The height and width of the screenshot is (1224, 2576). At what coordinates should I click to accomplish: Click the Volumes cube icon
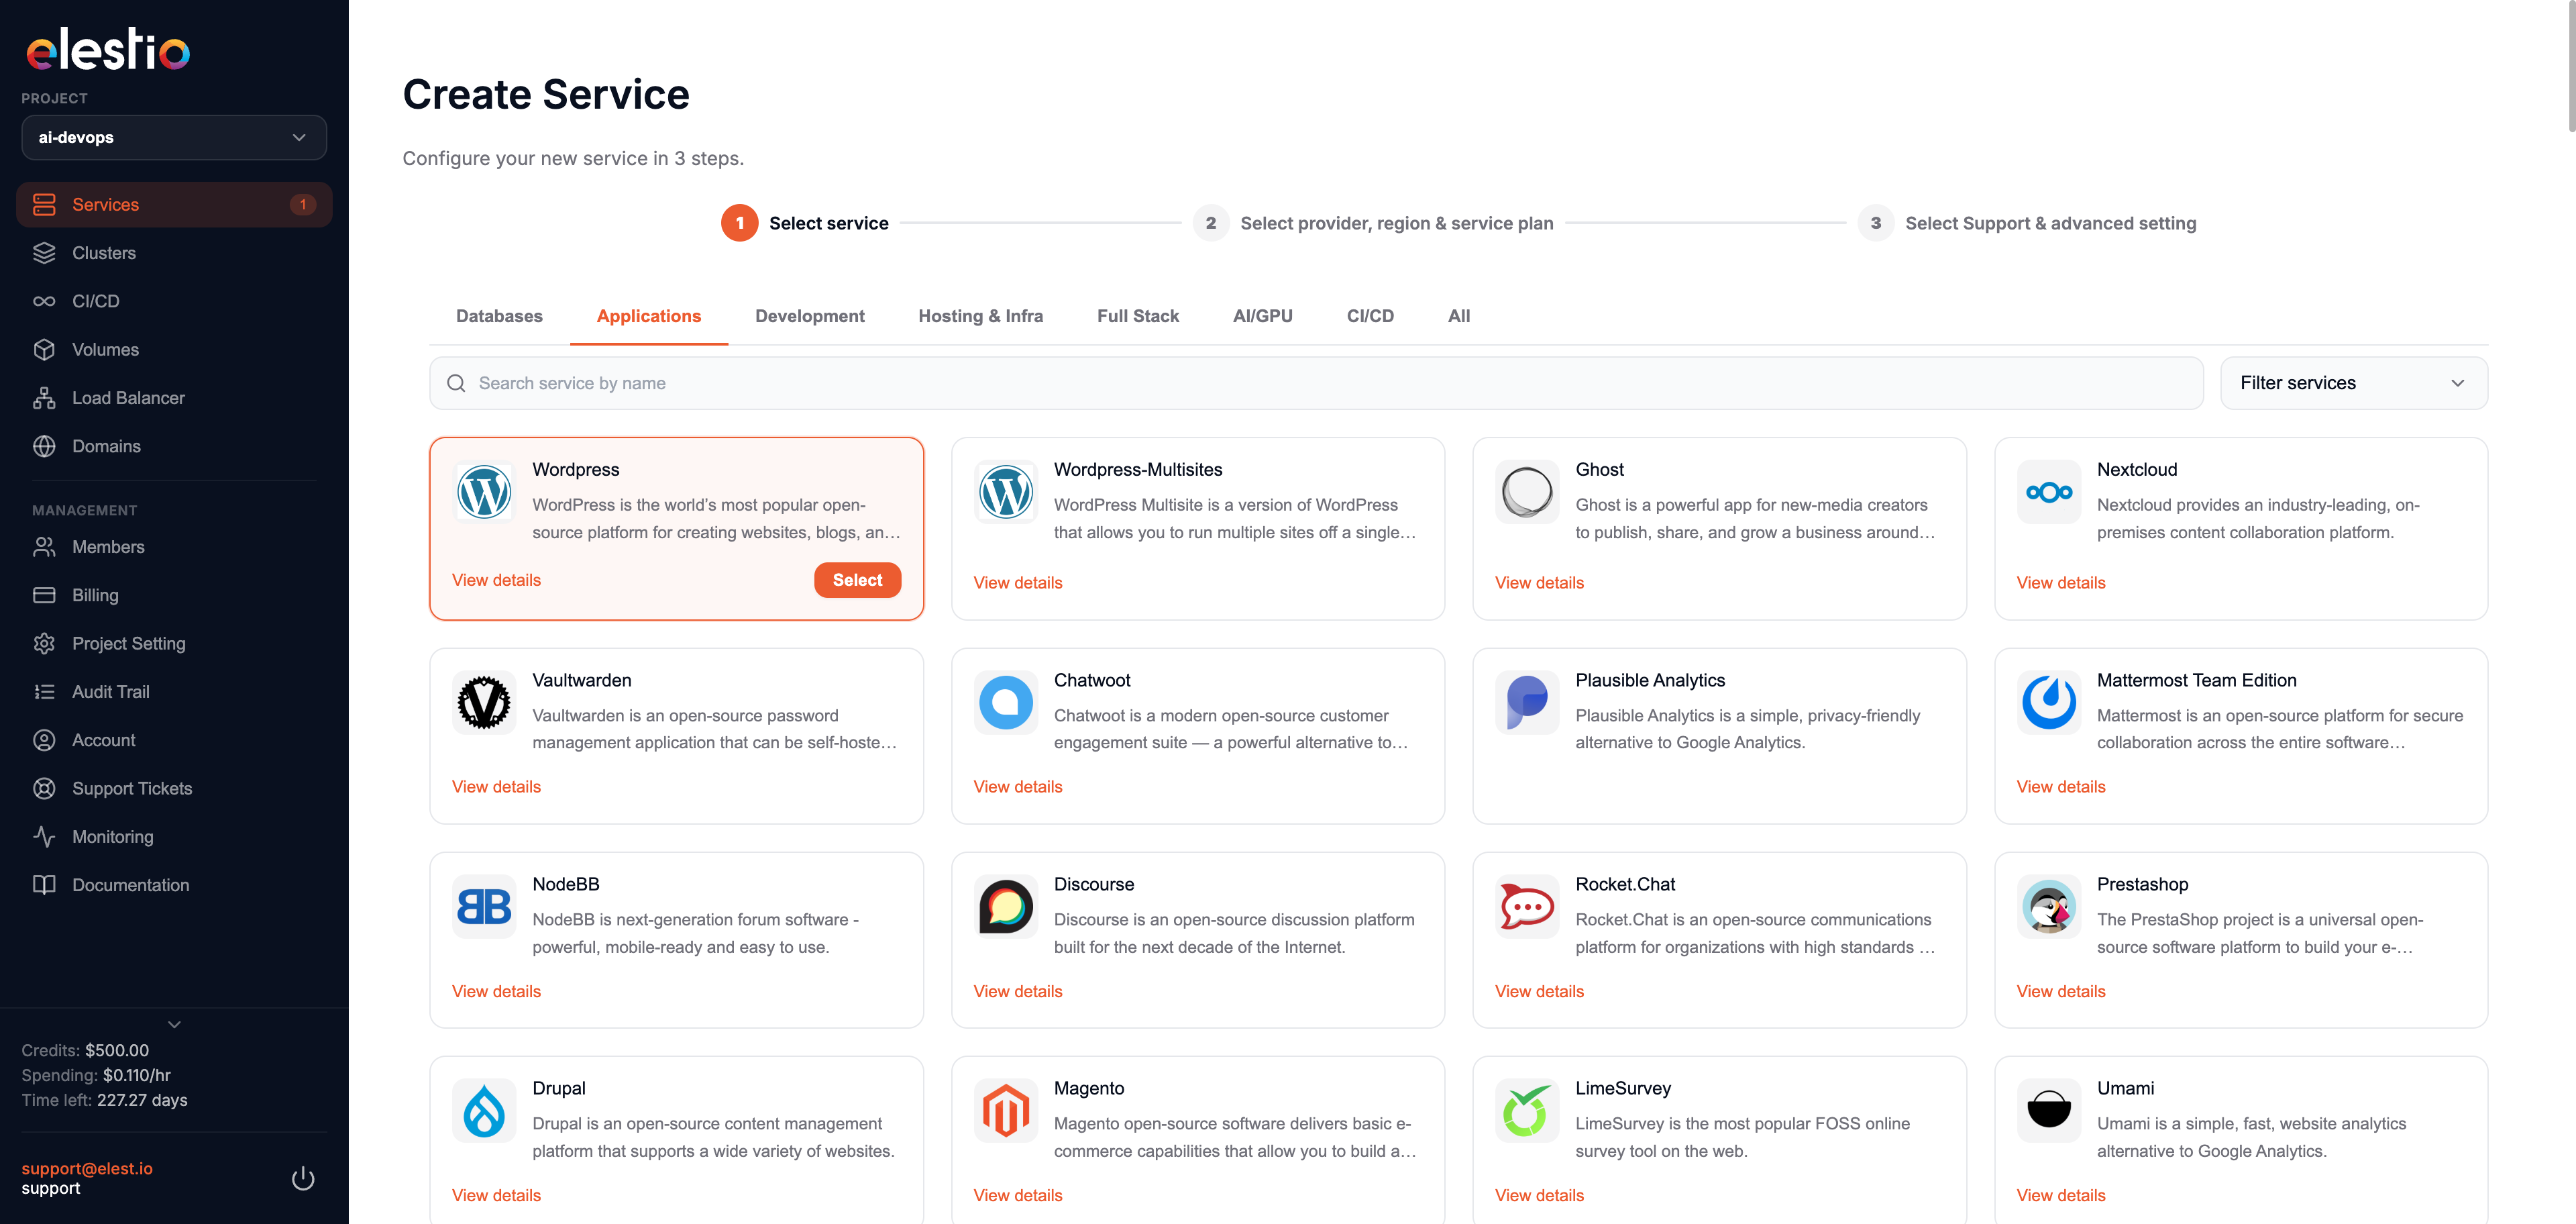(44, 350)
